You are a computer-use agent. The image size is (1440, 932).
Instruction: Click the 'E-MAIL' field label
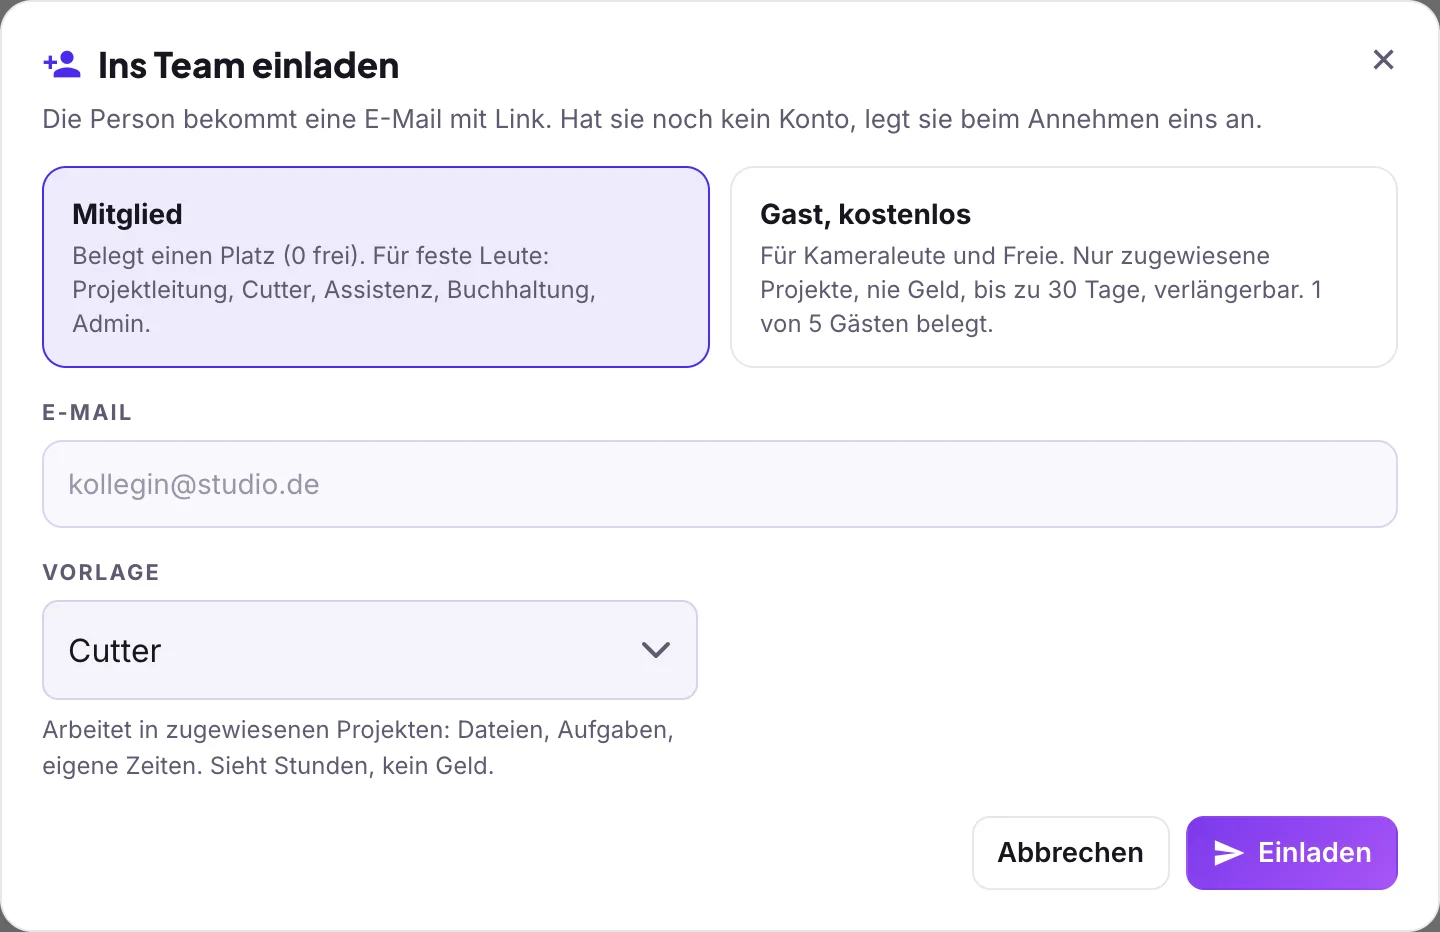click(87, 413)
